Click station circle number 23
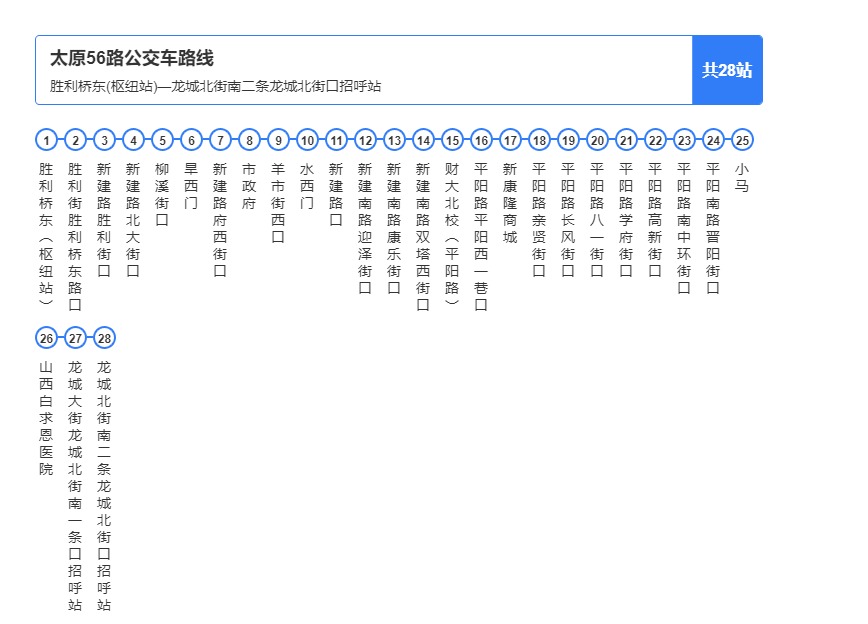Screen dimensions: 868x624 pos(684,140)
